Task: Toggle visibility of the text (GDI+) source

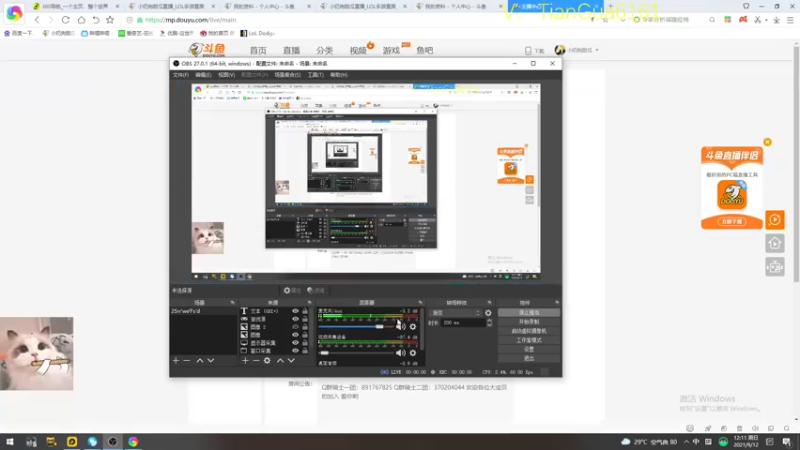Action: click(295, 311)
